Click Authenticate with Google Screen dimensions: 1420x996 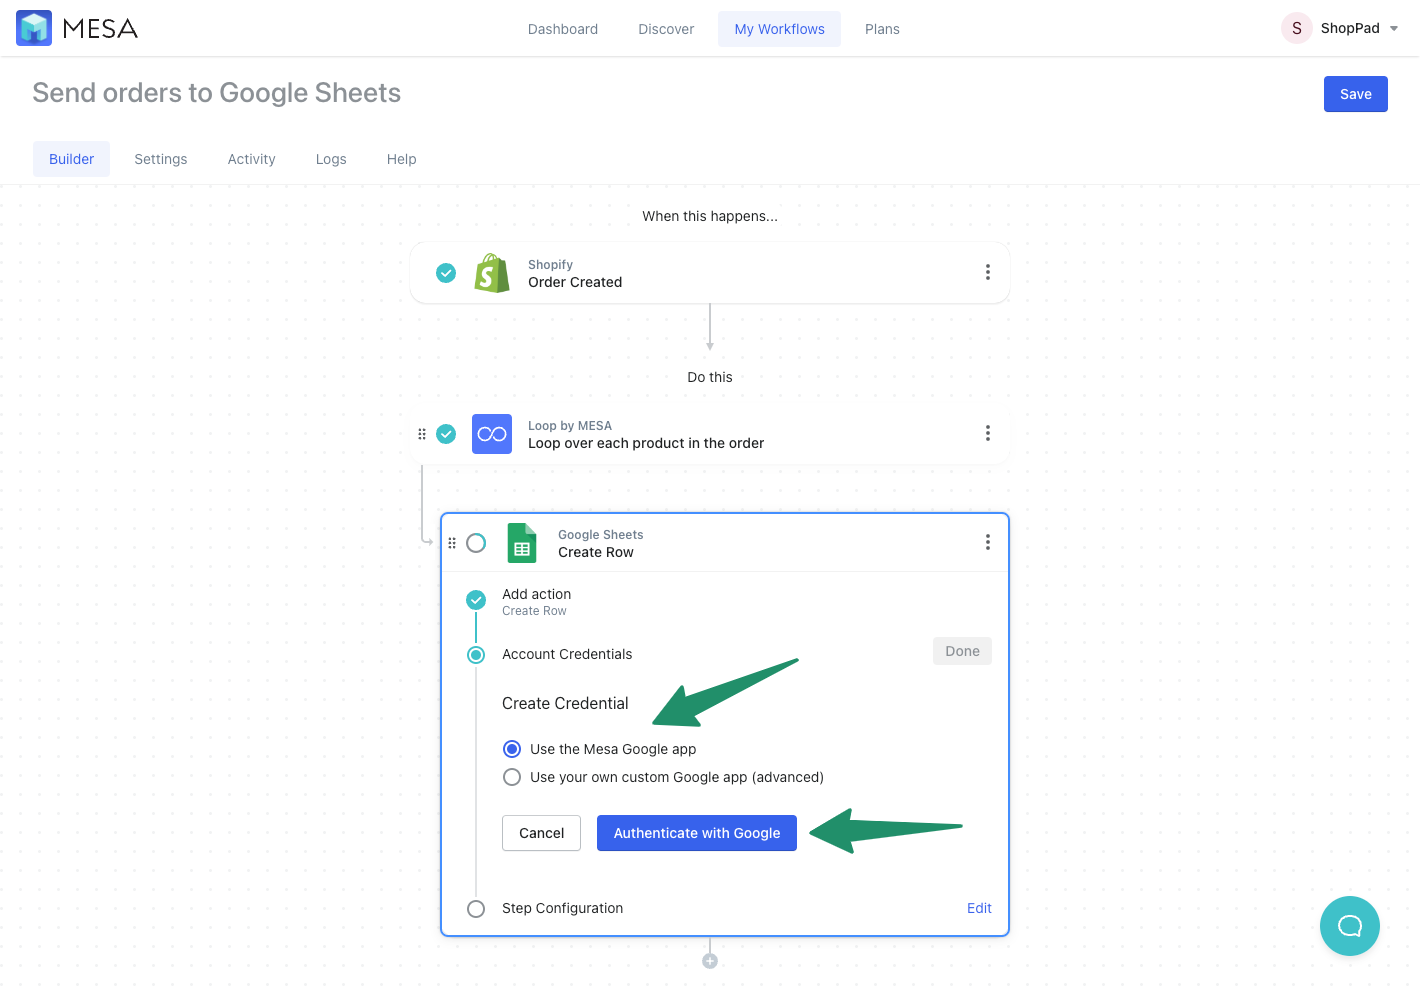point(697,833)
